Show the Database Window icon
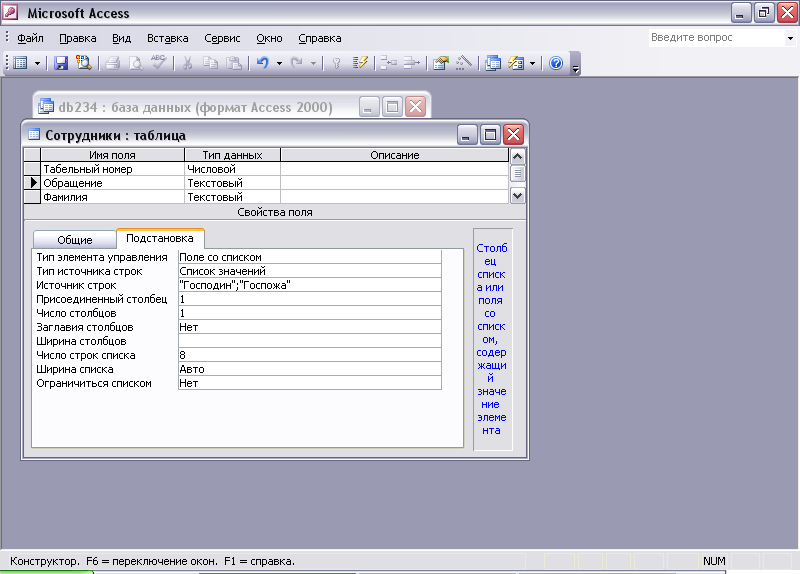This screenshot has width=800, height=574. pyautogui.click(x=492, y=63)
